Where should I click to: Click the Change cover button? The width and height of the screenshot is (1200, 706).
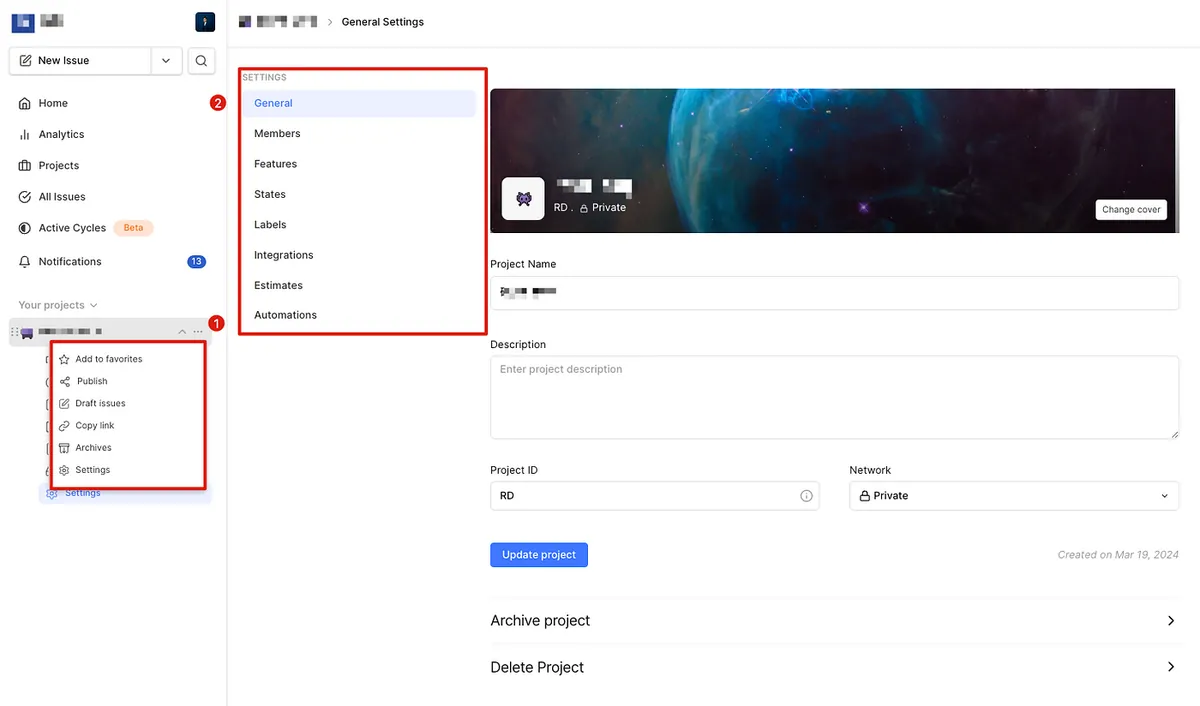(x=1131, y=210)
